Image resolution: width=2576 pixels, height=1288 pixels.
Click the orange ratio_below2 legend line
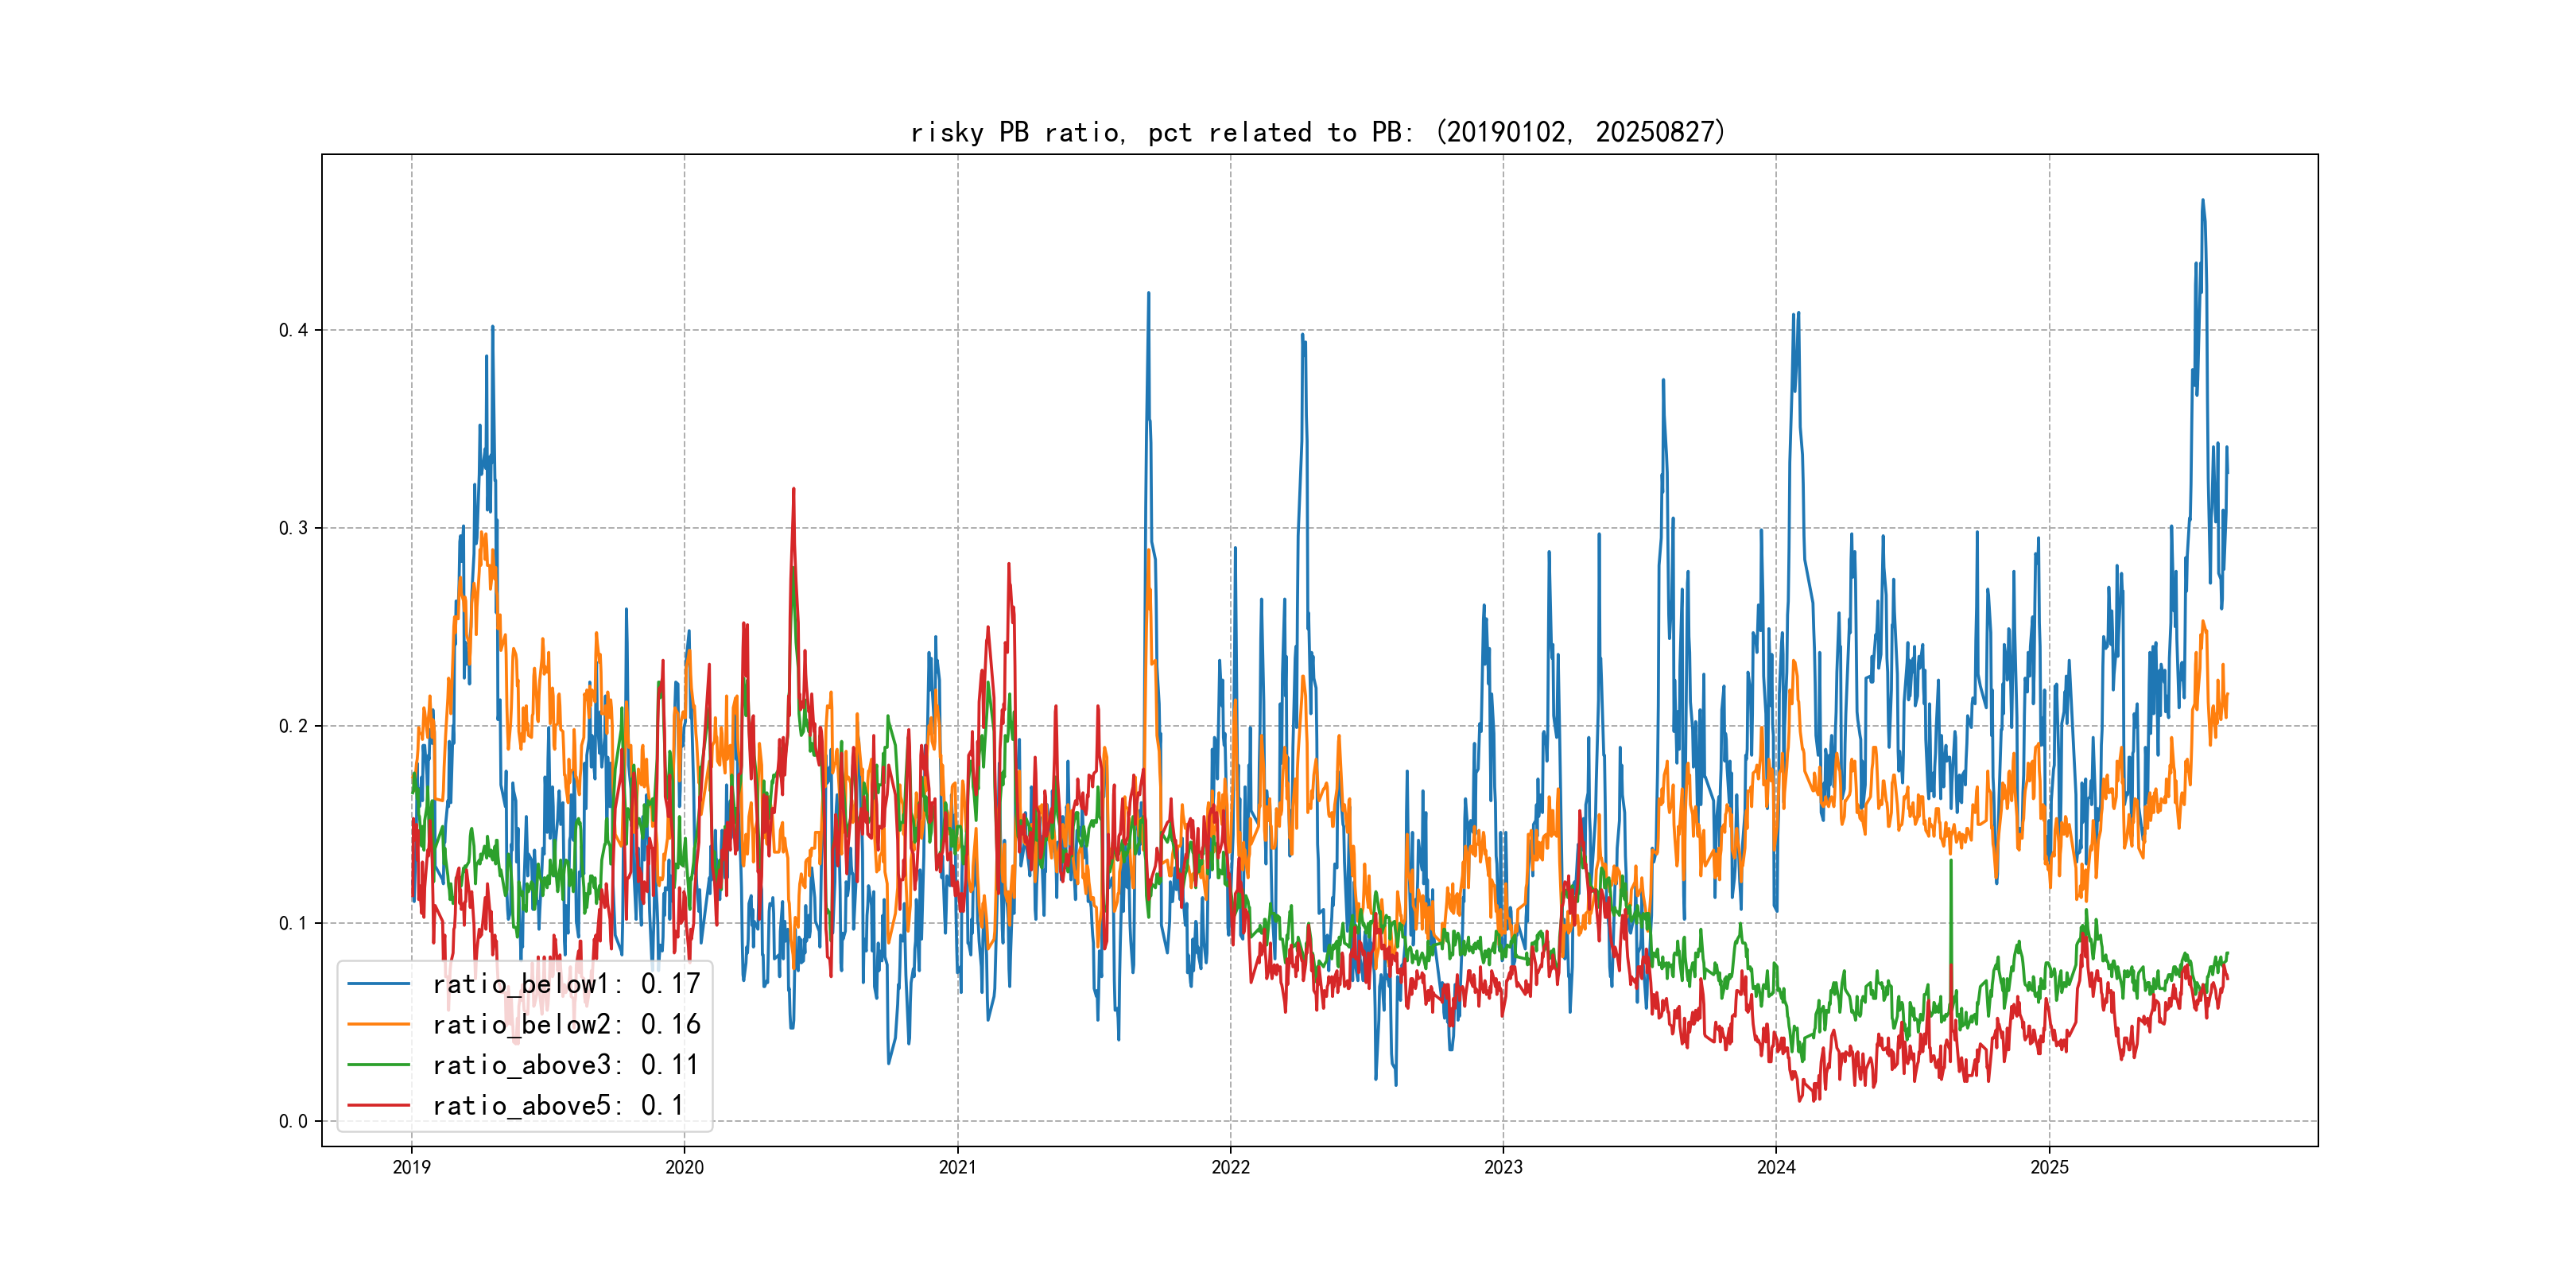tap(378, 1025)
